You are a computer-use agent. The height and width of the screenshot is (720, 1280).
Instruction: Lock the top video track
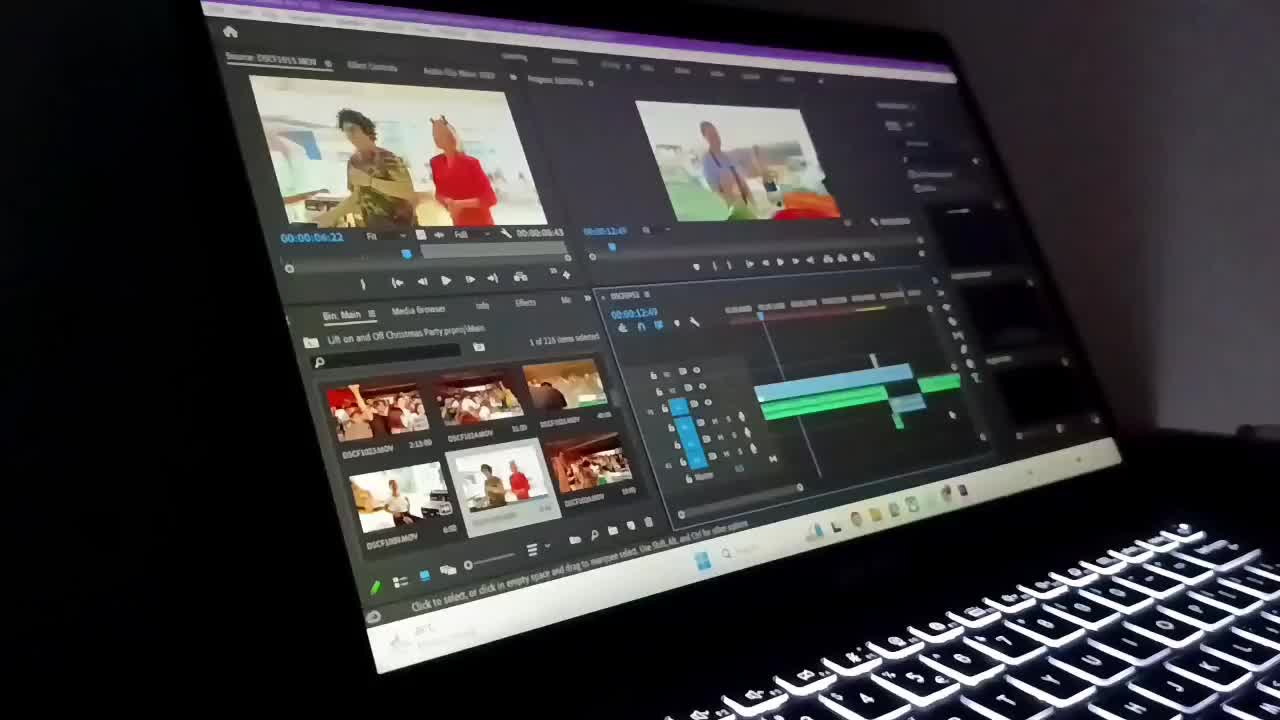654,376
